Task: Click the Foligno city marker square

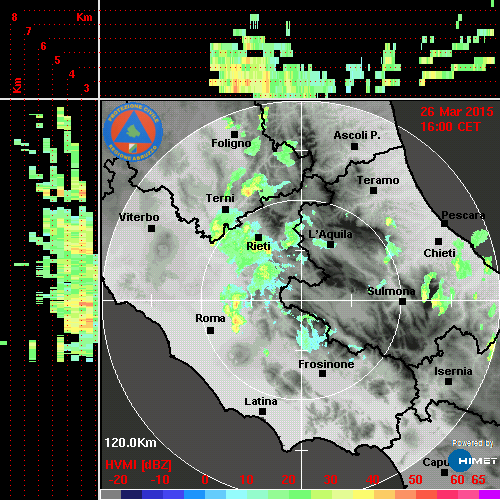Action: tap(234, 134)
